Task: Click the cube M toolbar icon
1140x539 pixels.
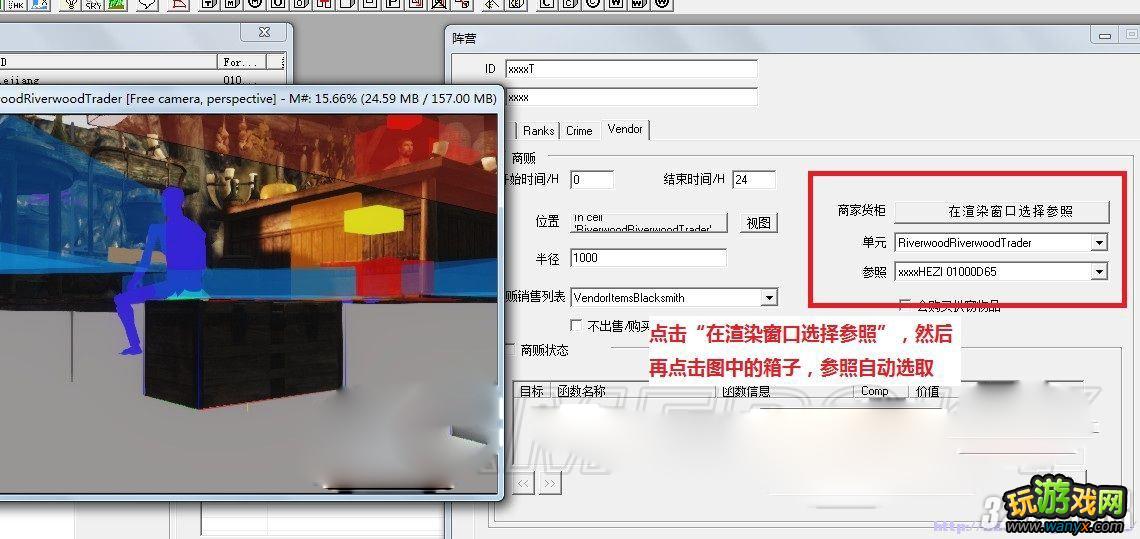Action: [x=233, y=4]
